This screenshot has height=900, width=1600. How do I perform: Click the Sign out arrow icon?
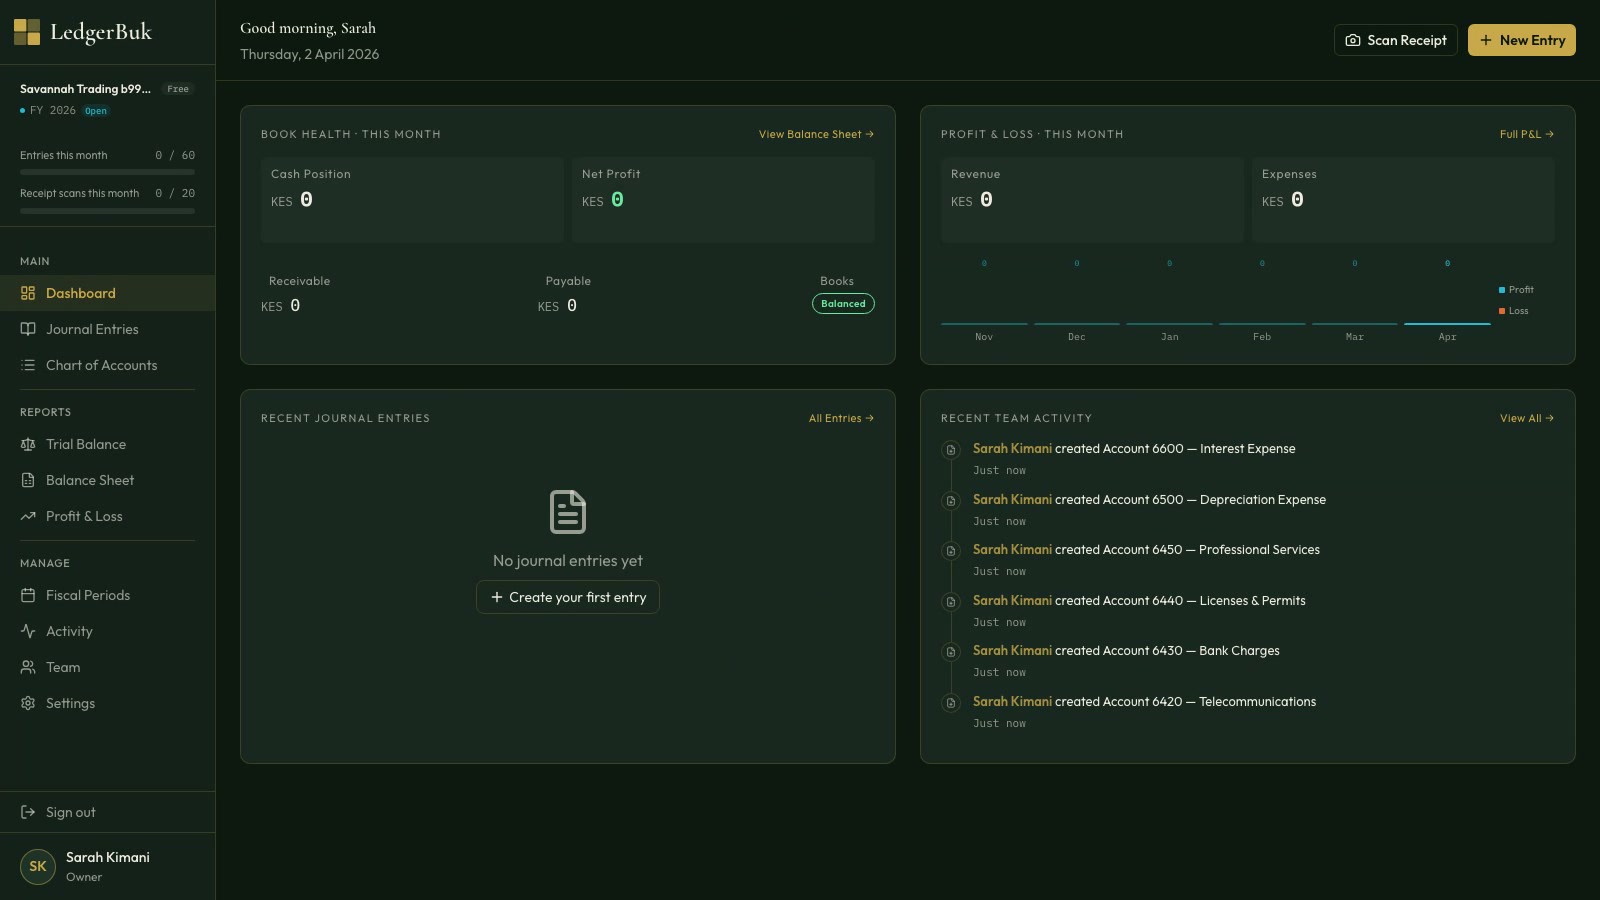click(28, 812)
